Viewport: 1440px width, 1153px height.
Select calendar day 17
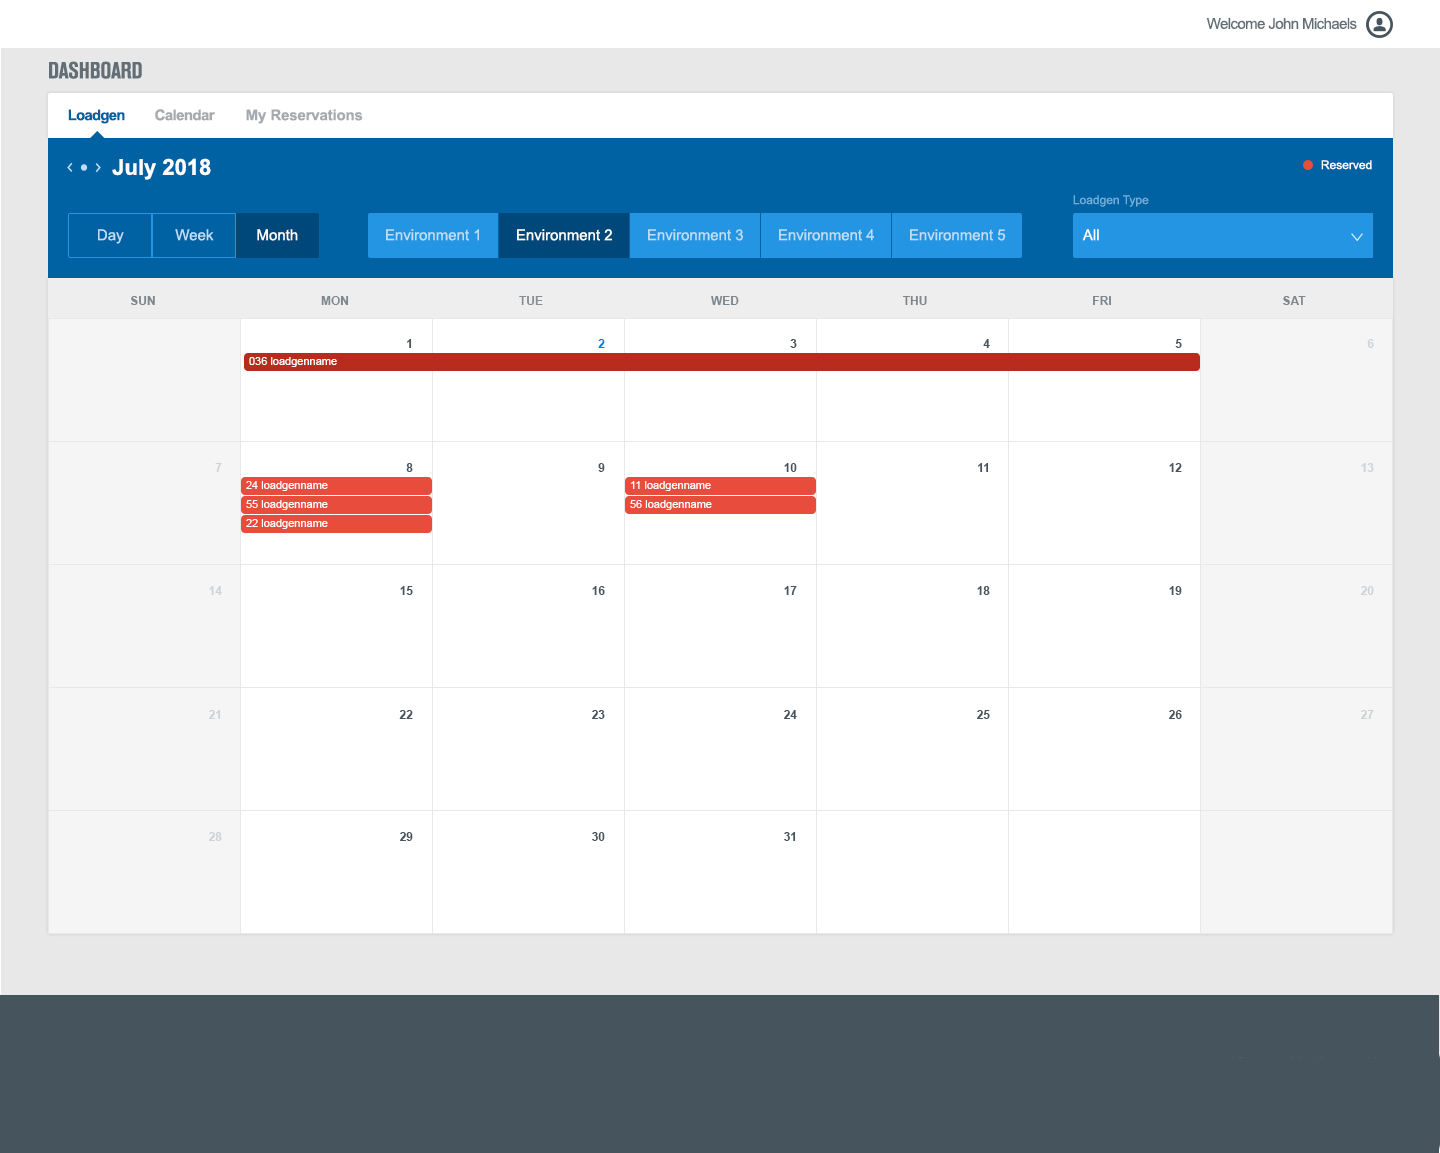tap(790, 591)
